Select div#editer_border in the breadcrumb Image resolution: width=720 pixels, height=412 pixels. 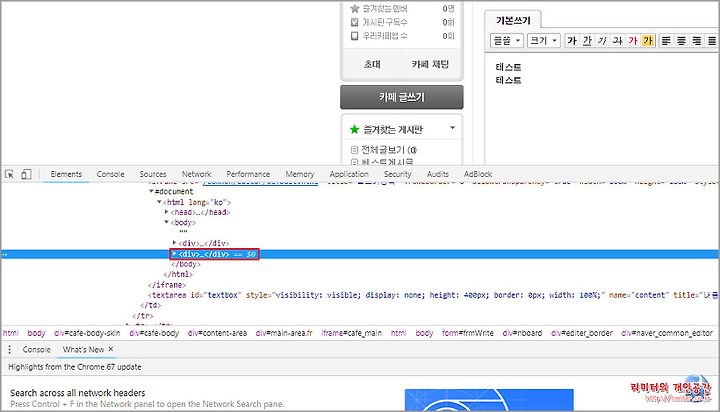[582, 333]
